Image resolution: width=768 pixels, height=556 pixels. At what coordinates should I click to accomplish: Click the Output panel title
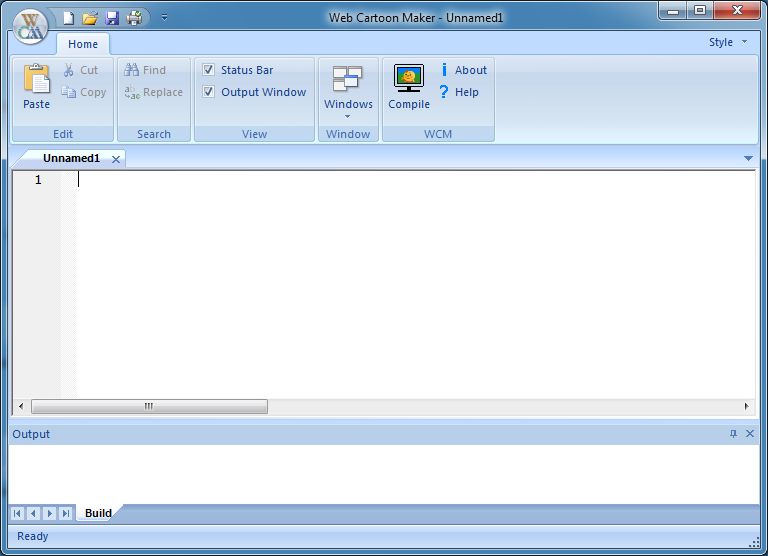point(31,434)
